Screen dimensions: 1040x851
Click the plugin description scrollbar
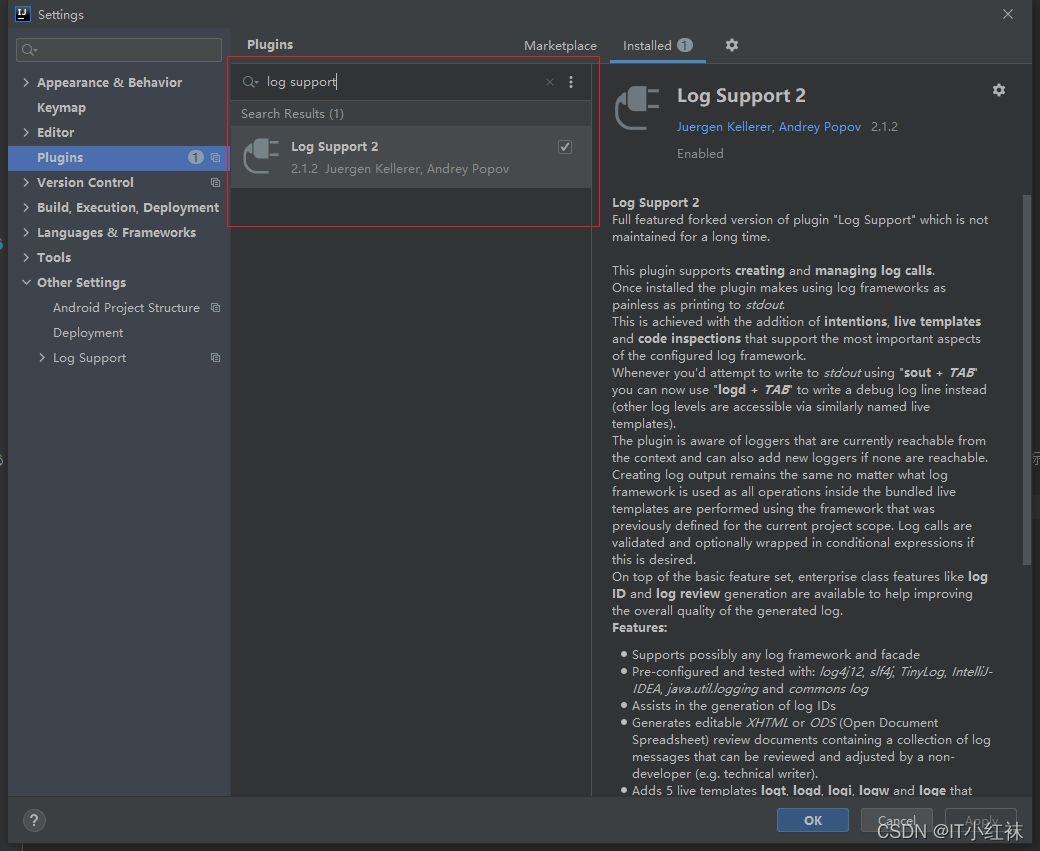[x=1027, y=379]
